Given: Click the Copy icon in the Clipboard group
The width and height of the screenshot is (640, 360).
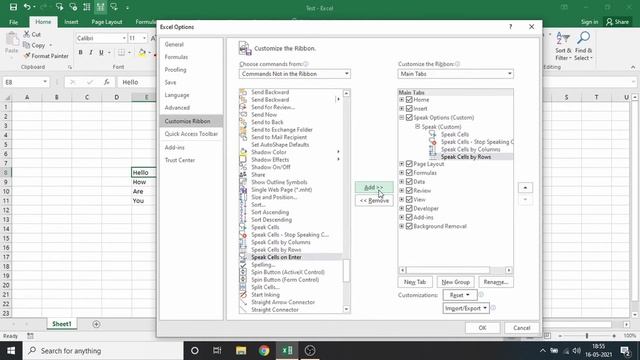Looking at the screenshot, I should pyautogui.click(x=27, y=45).
